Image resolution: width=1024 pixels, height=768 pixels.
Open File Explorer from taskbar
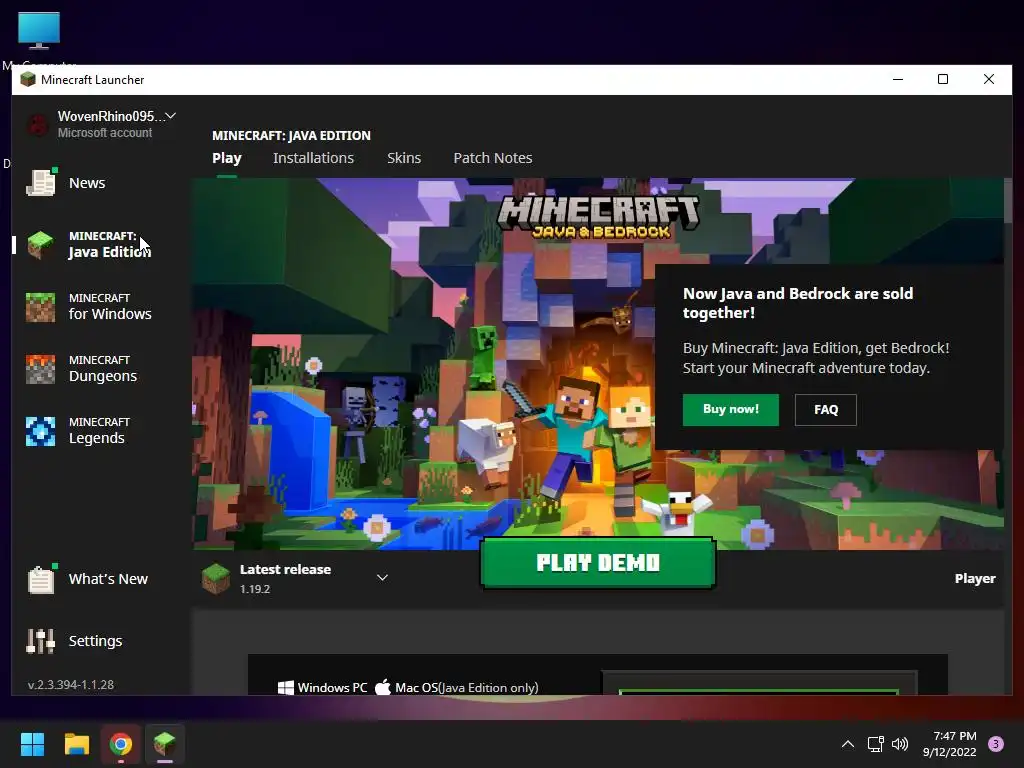(x=76, y=744)
